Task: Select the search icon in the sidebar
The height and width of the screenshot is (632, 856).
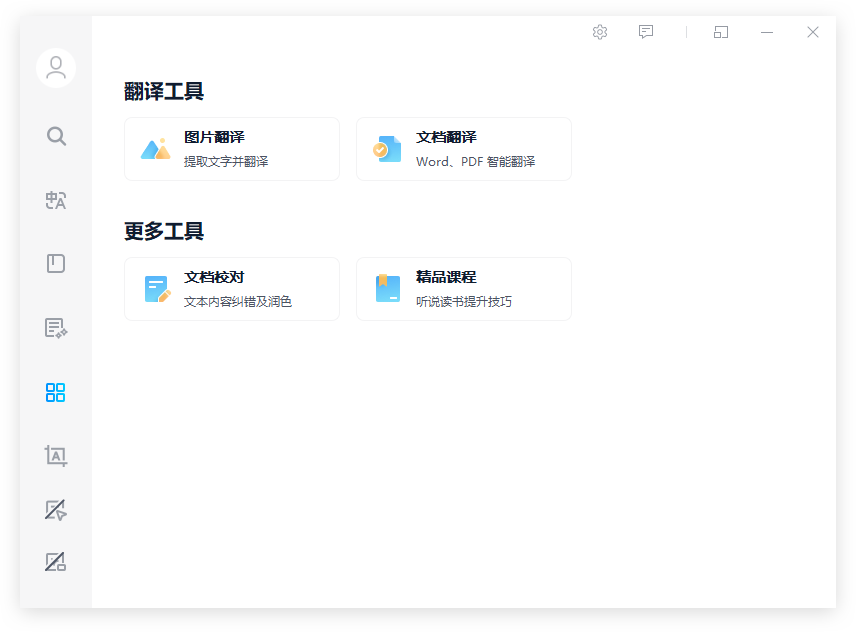Action: (56, 136)
